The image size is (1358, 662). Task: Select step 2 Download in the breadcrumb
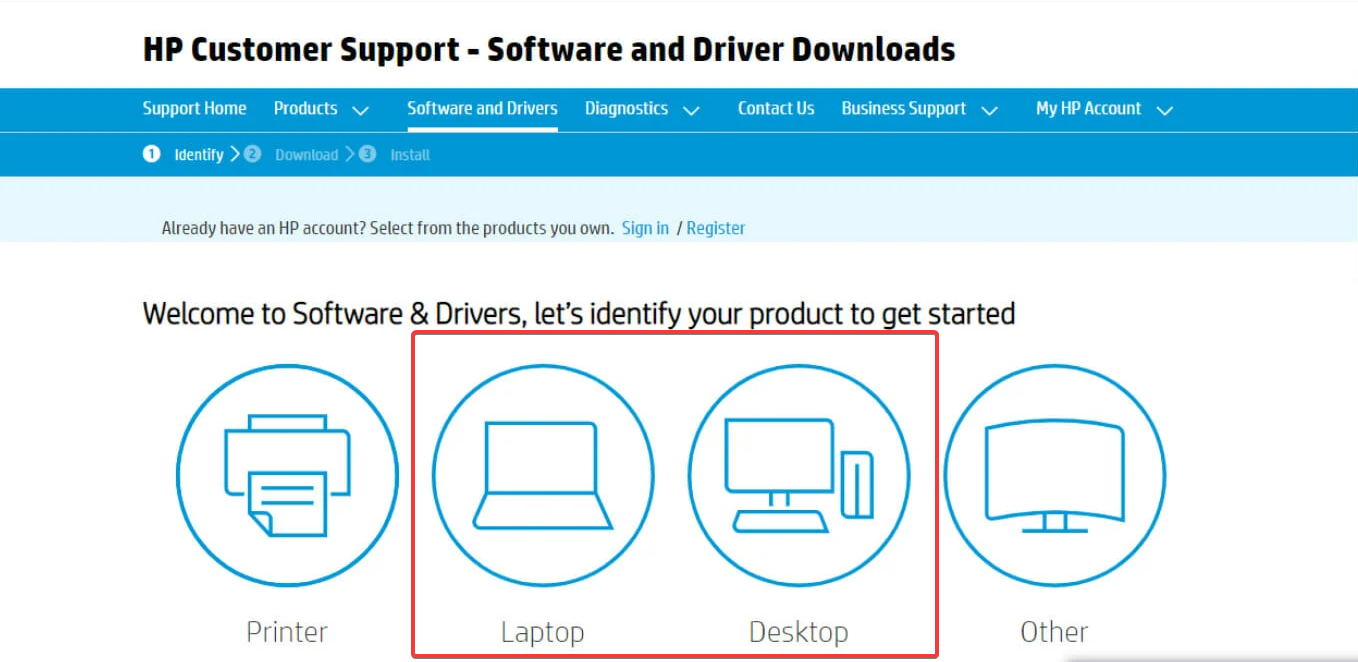291,155
